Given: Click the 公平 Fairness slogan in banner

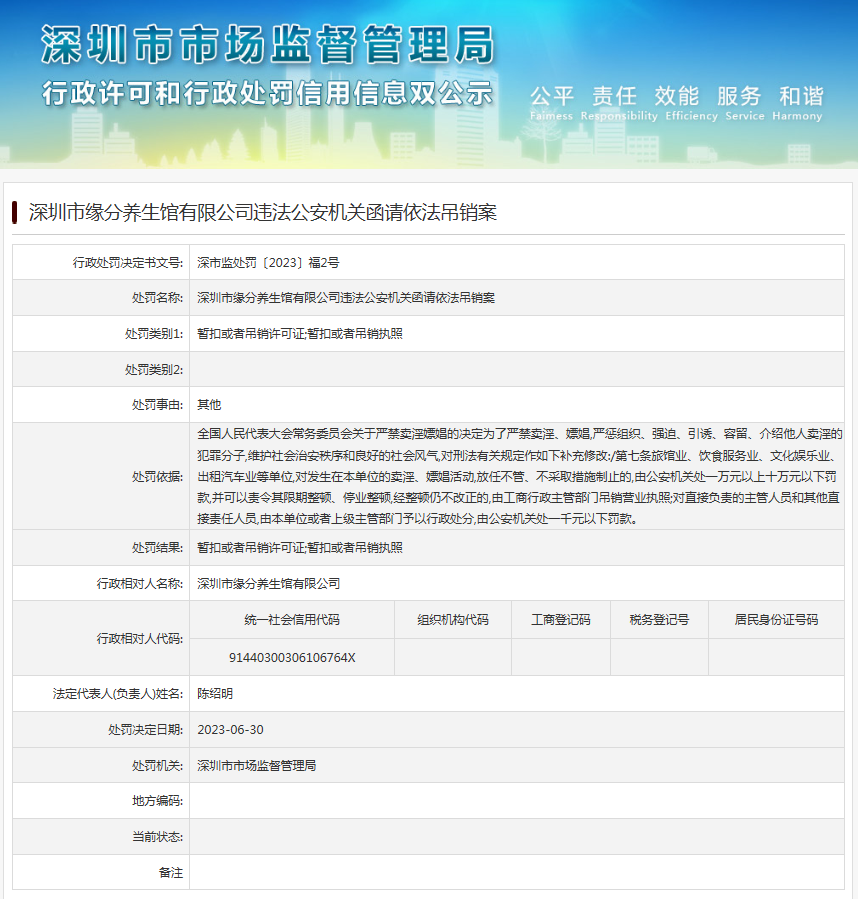Looking at the screenshot, I should point(552,103).
